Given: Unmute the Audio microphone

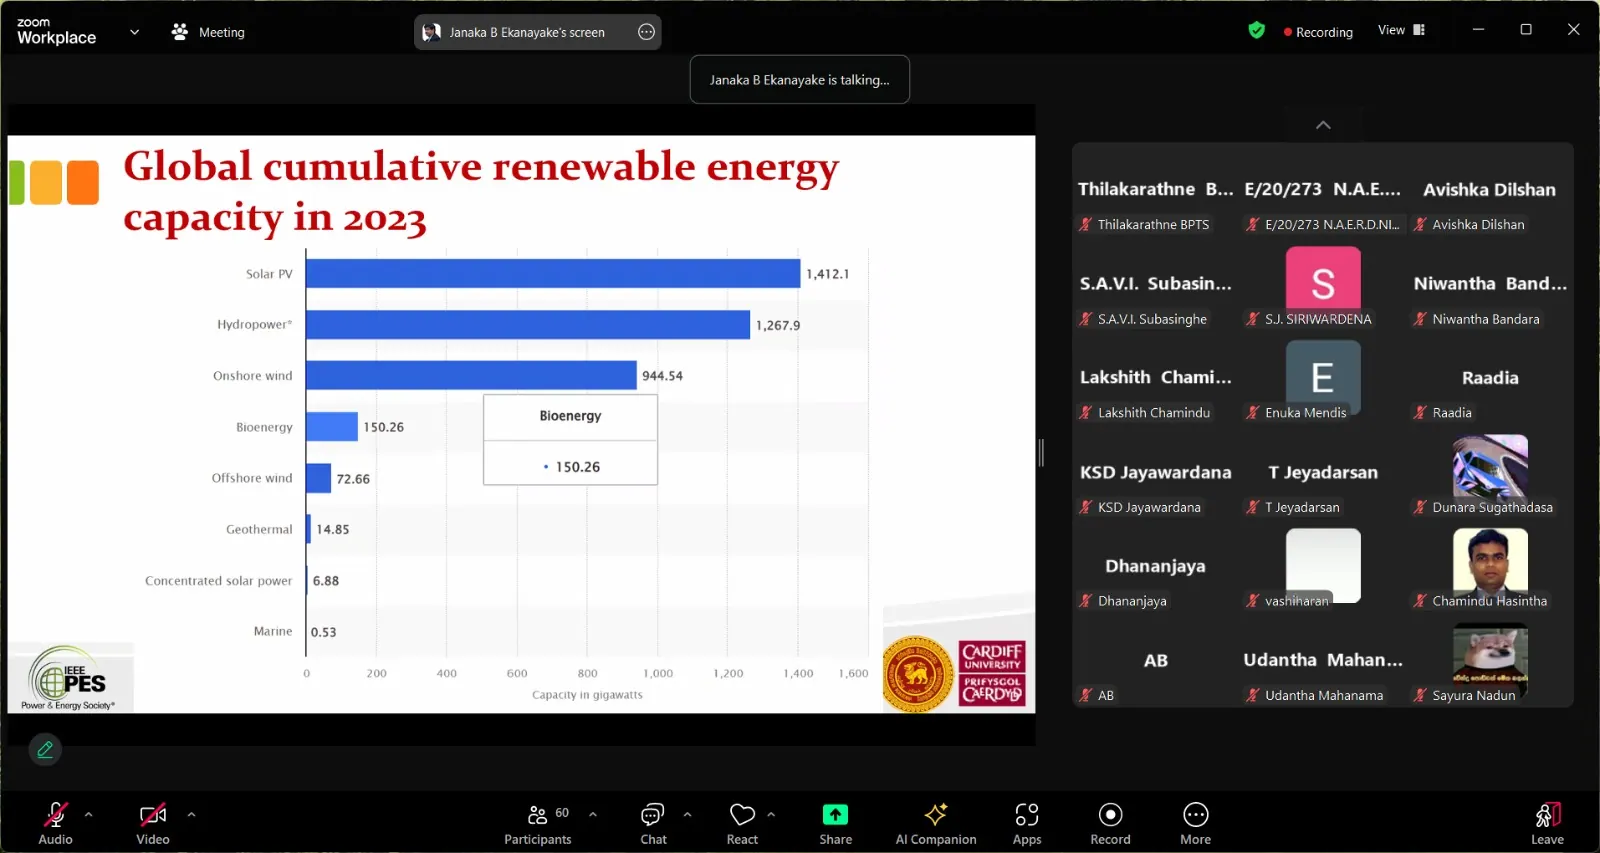Looking at the screenshot, I should click(55, 814).
